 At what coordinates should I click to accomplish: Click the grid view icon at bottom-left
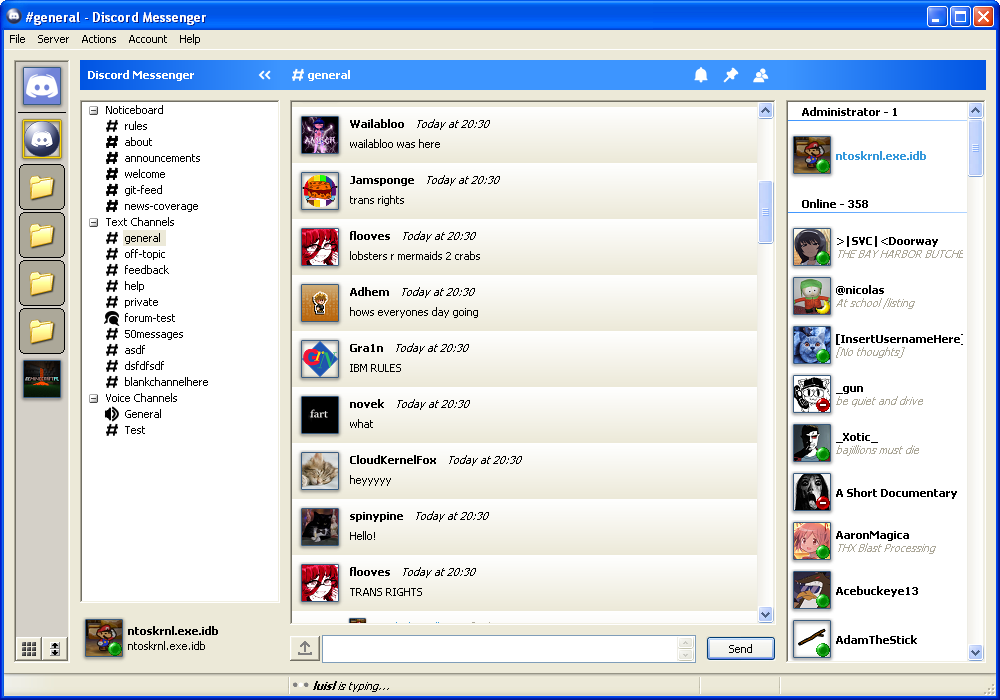click(29, 649)
